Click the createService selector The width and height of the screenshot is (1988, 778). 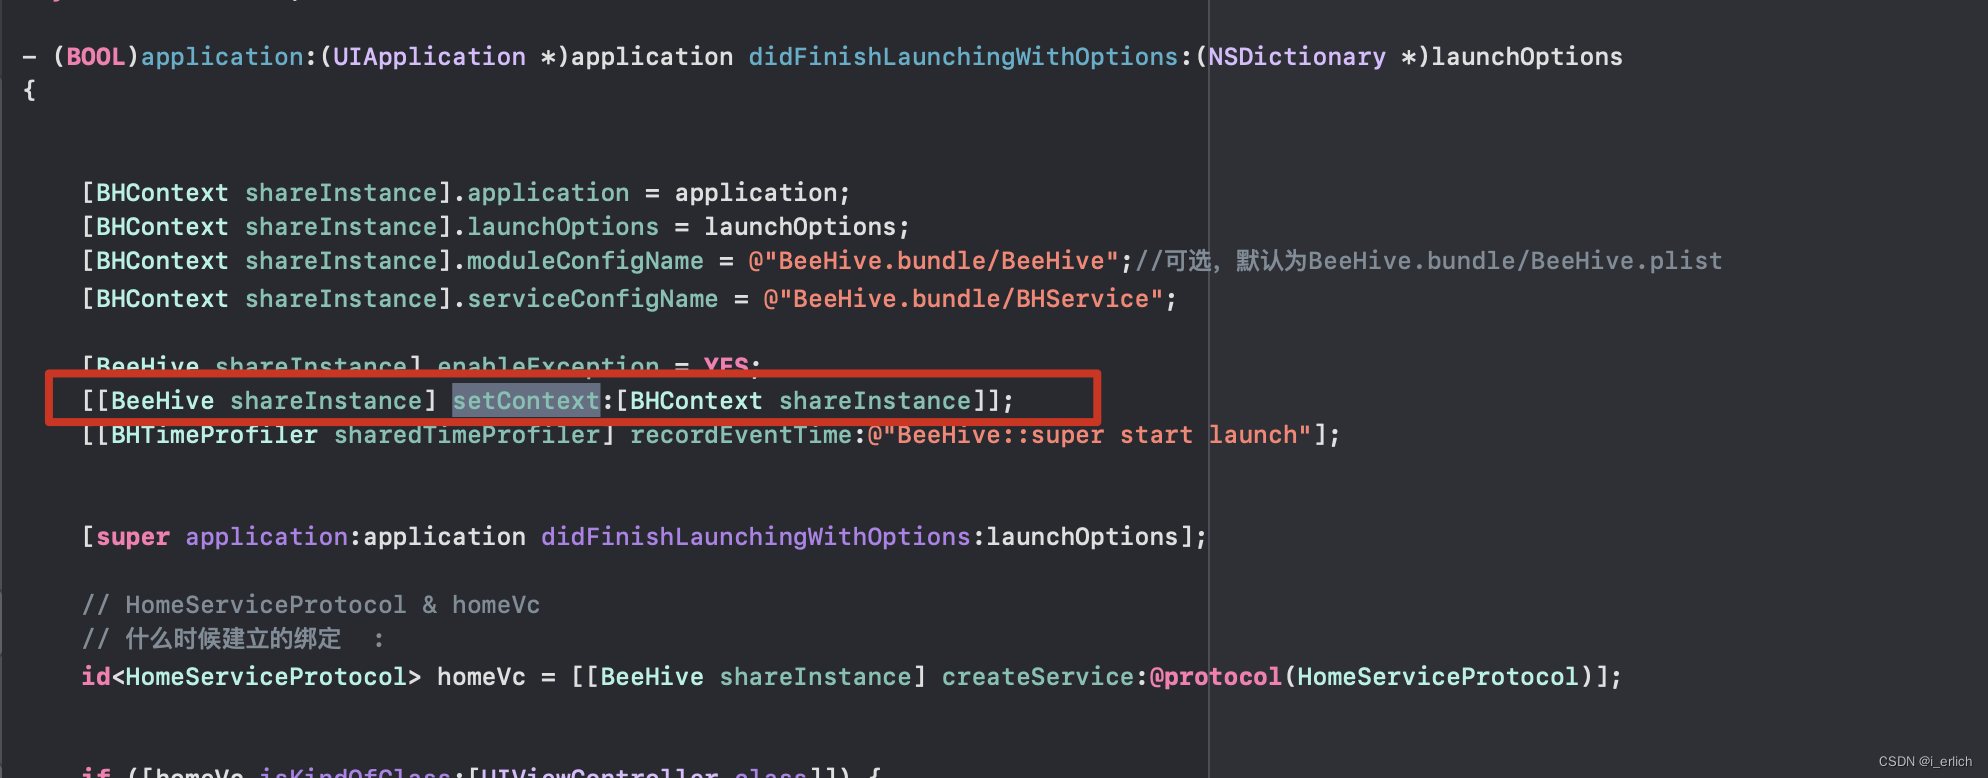pyautogui.click(x=1038, y=677)
